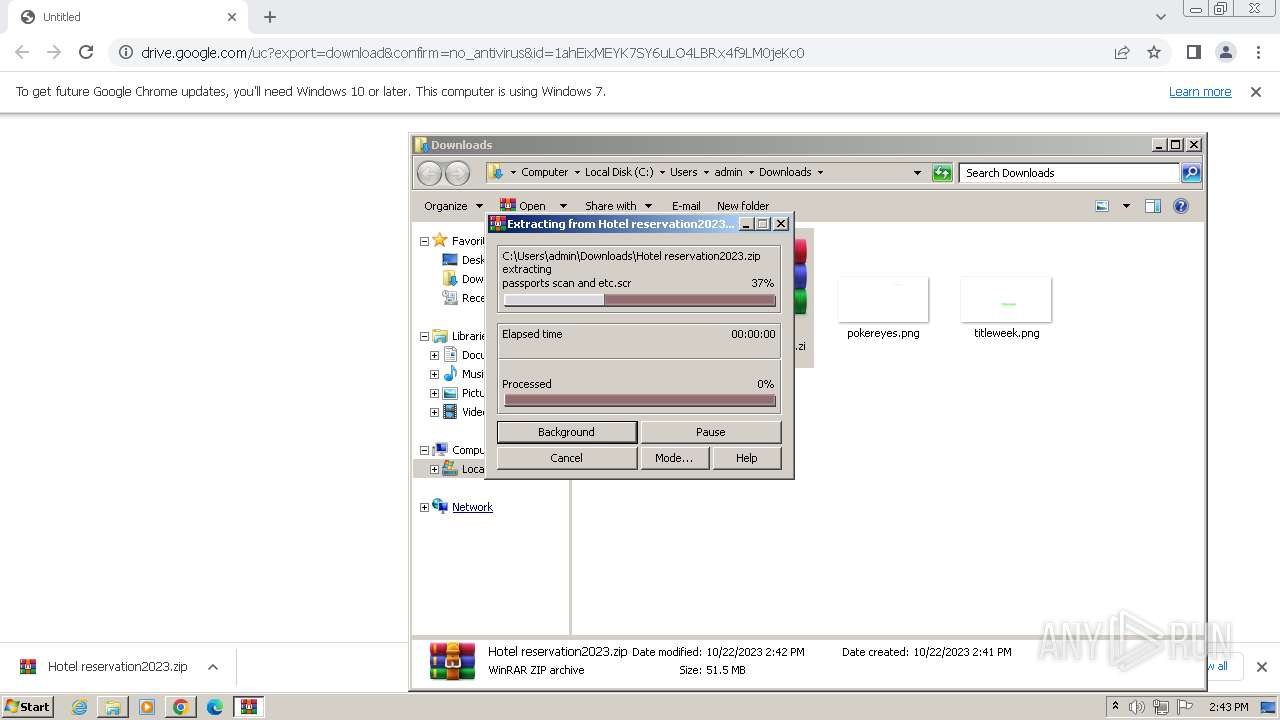Open Windows Media Player taskbar icon
Image resolution: width=1280 pixels, height=720 pixels.
pos(147,707)
